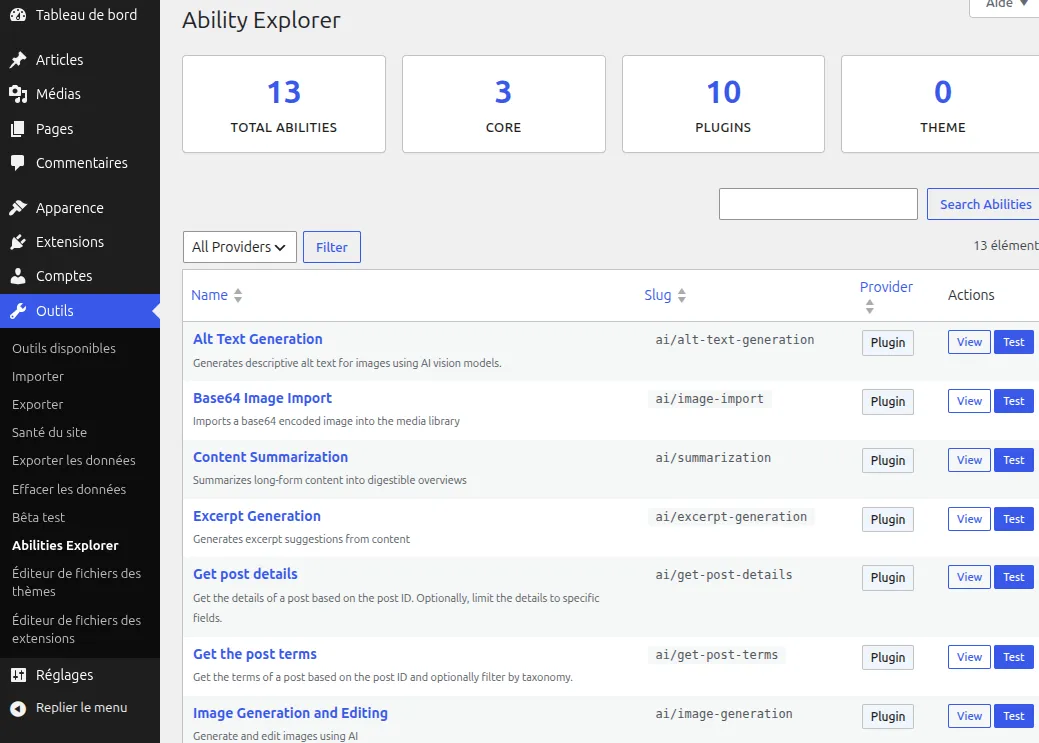This screenshot has height=743, width=1039.
Task: Click the Pages icon in sidebar
Action: [x=18, y=129]
